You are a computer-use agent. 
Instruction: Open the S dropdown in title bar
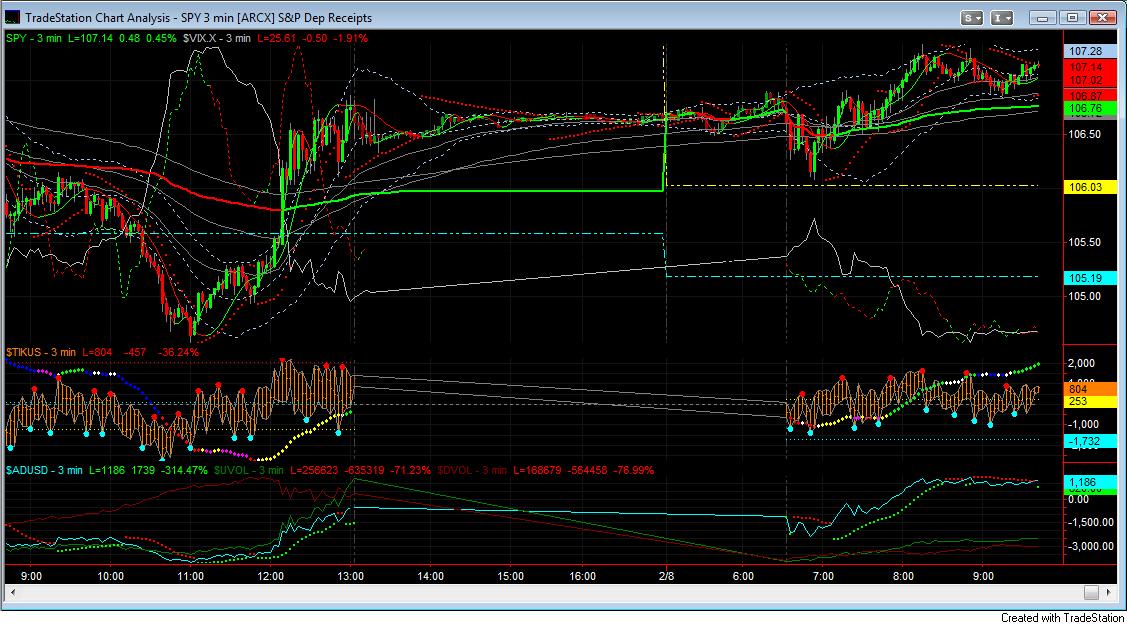point(973,17)
